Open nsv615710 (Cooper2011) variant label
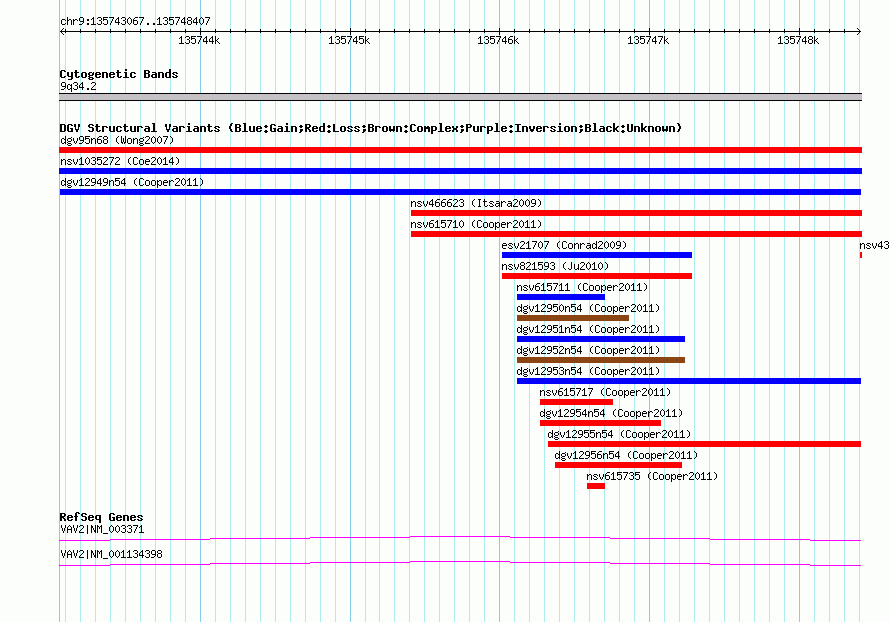 click(476, 224)
